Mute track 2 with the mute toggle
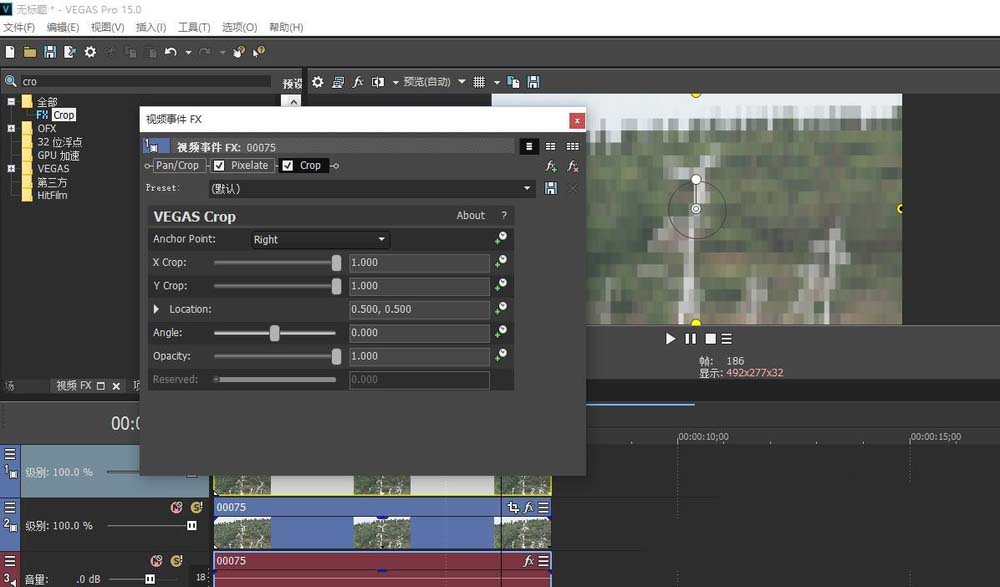 coord(177,508)
